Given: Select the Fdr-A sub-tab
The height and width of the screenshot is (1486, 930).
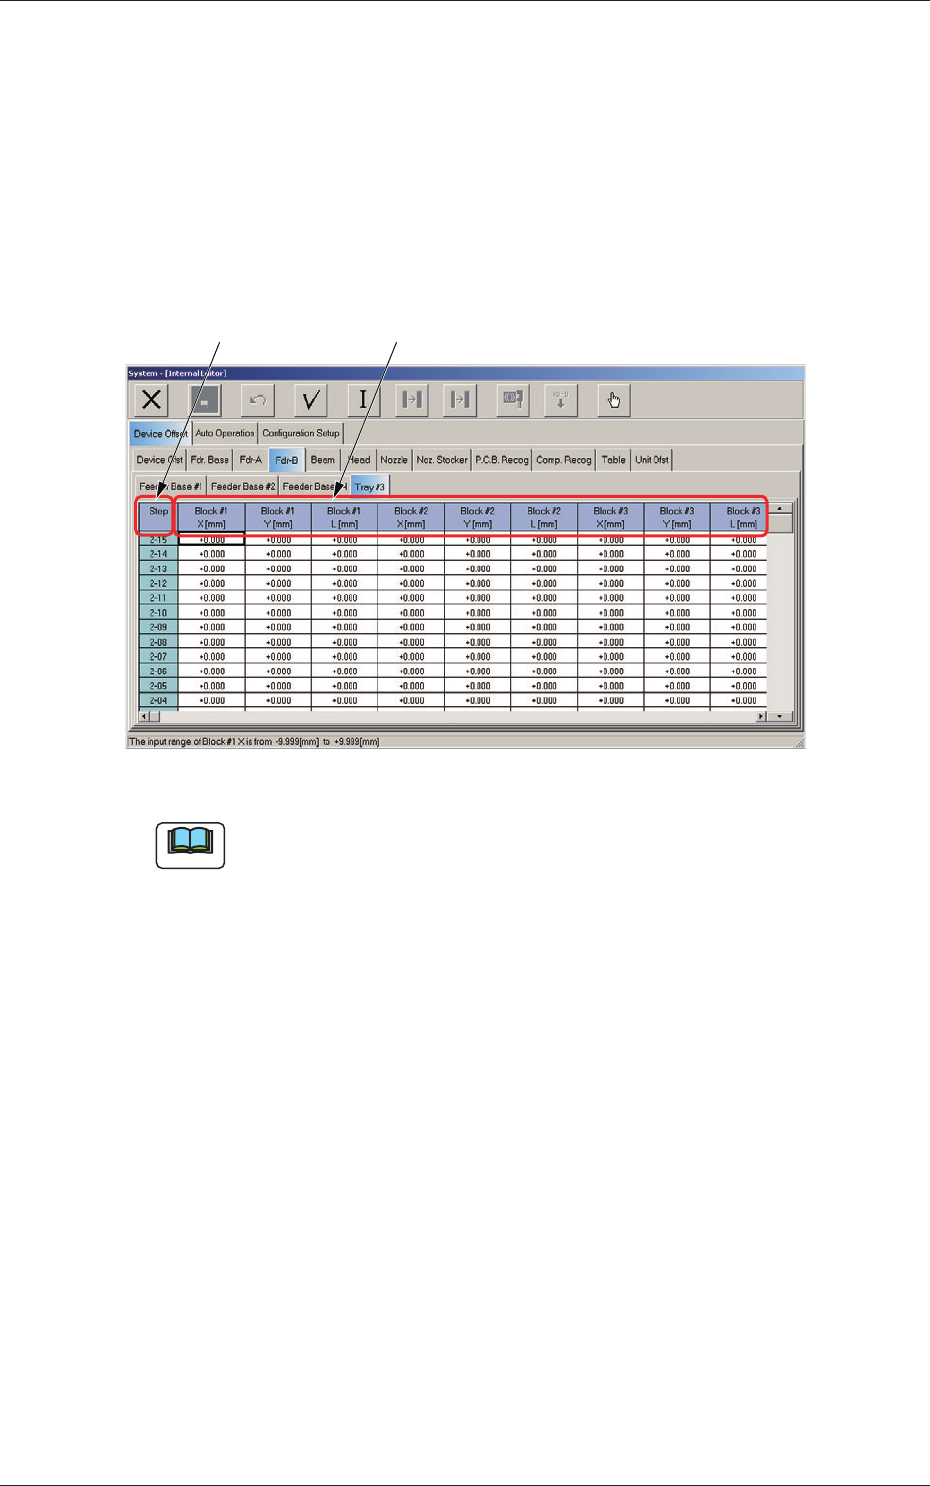Looking at the screenshot, I should (x=251, y=460).
